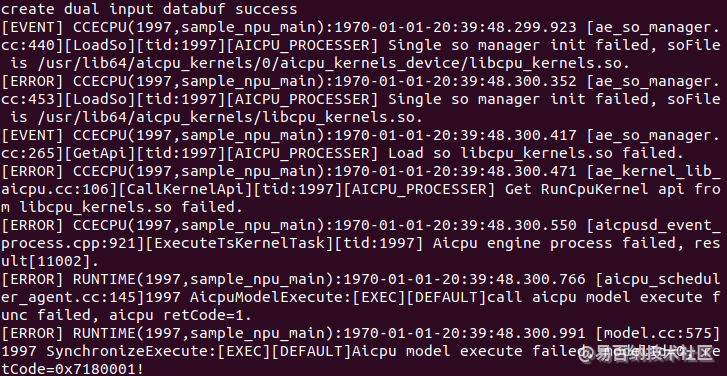
Task: Click the '[ExecuteTsKernelTask]' function tag
Action: pyautogui.click(x=239, y=243)
